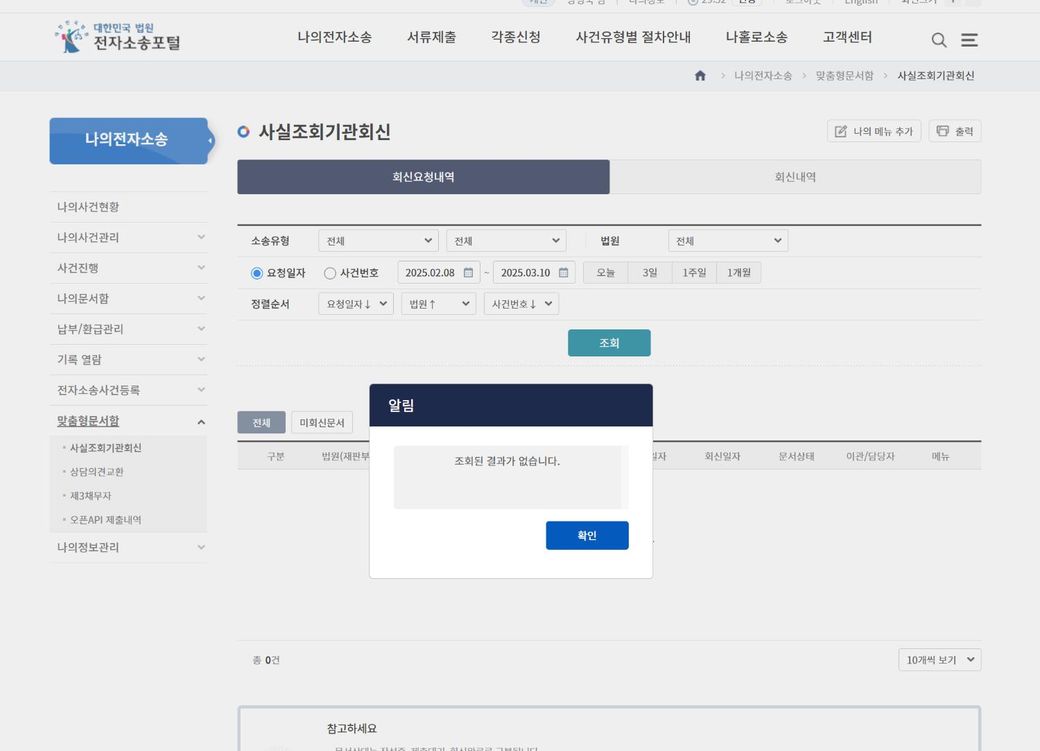
Task: Open 요청일자 sort order dropdown
Action: [355, 304]
